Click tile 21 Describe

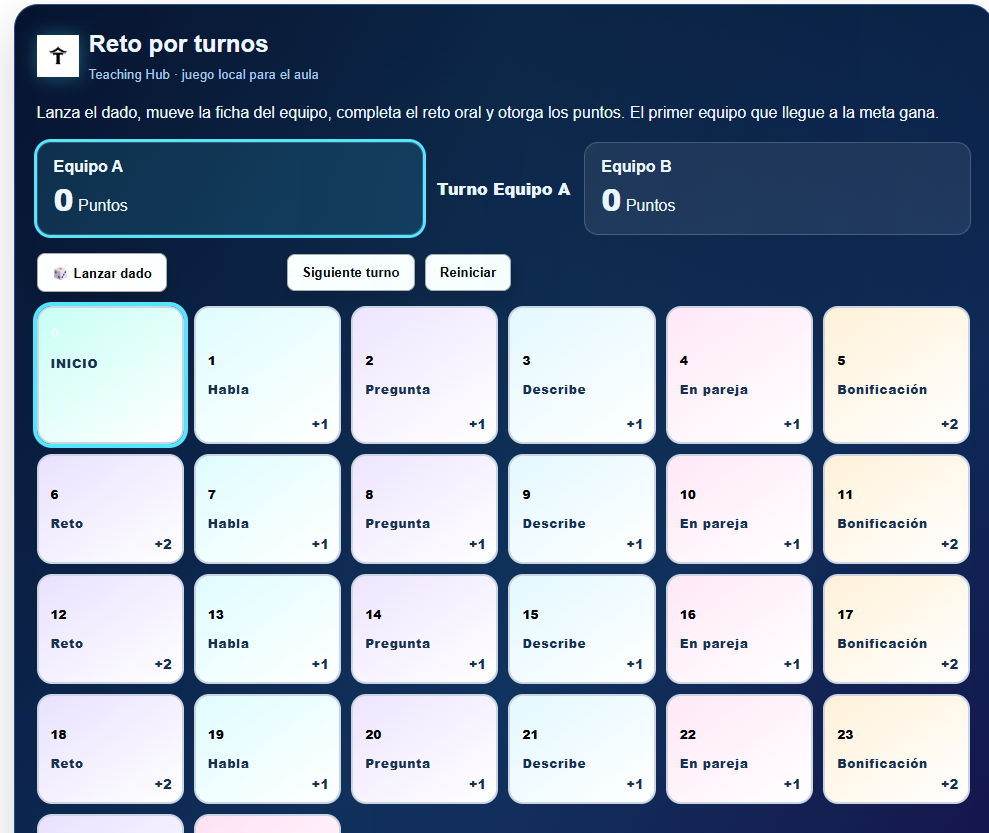tap(582, 749)
